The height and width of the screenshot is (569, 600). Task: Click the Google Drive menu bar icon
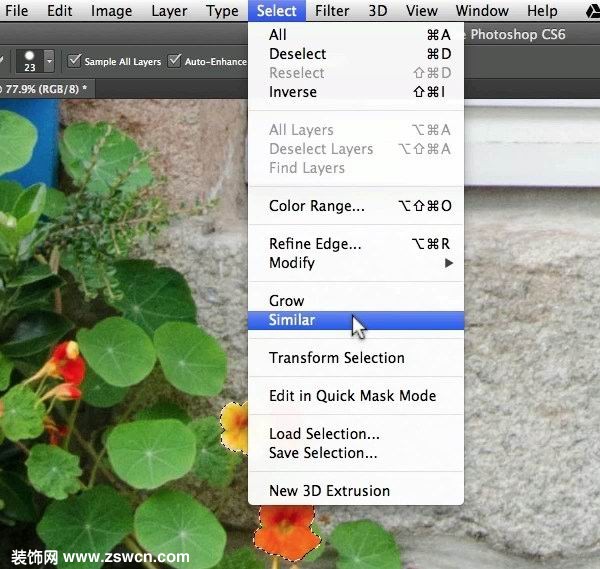tap(592, 11)
